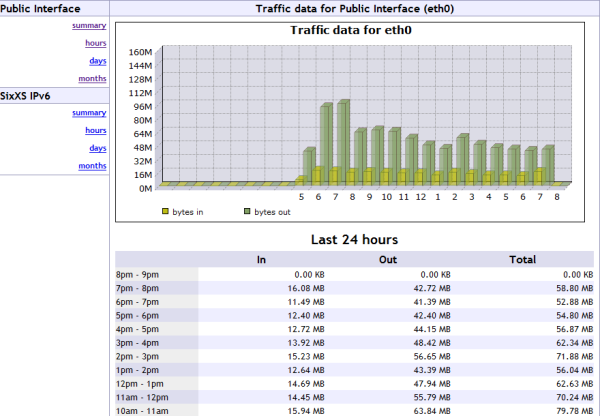Screen dimensions: 600x416
Task: Open summary link under Public Interface
Action: coord(89,25)
